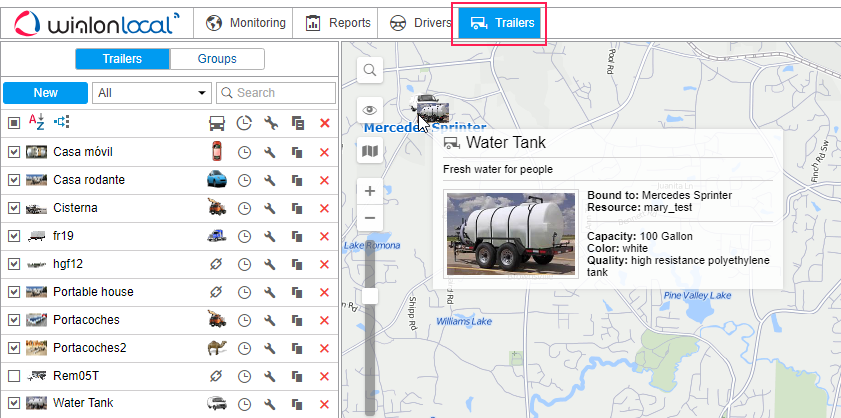Open properties wrench for Cisterna
Image resolution: width=841 pixels, height=418 pixels.
pyautogui.click(x=270, y=209)
